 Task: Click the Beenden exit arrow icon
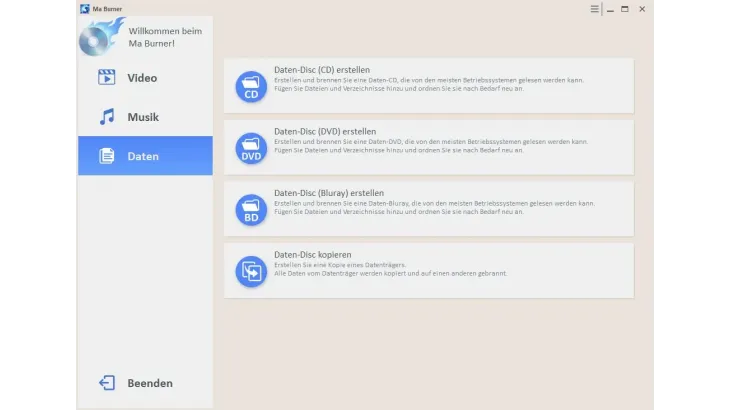[x=107, y=383]
